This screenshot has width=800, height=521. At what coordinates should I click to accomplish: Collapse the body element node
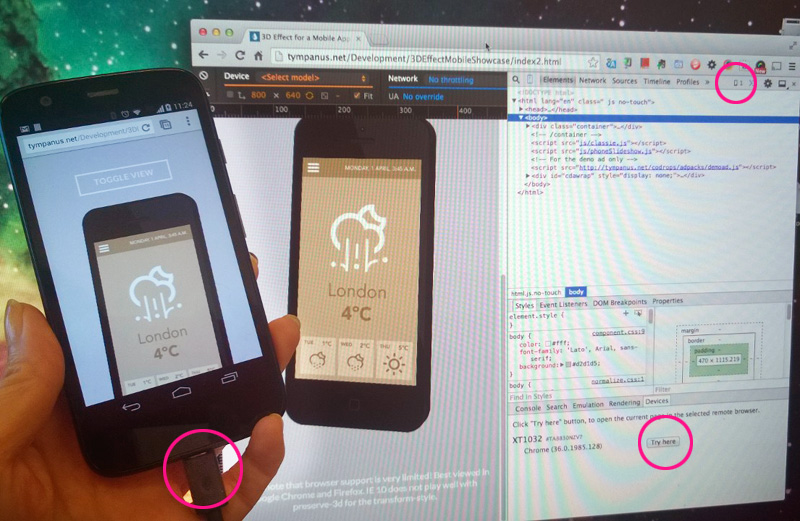click(521, 117)
